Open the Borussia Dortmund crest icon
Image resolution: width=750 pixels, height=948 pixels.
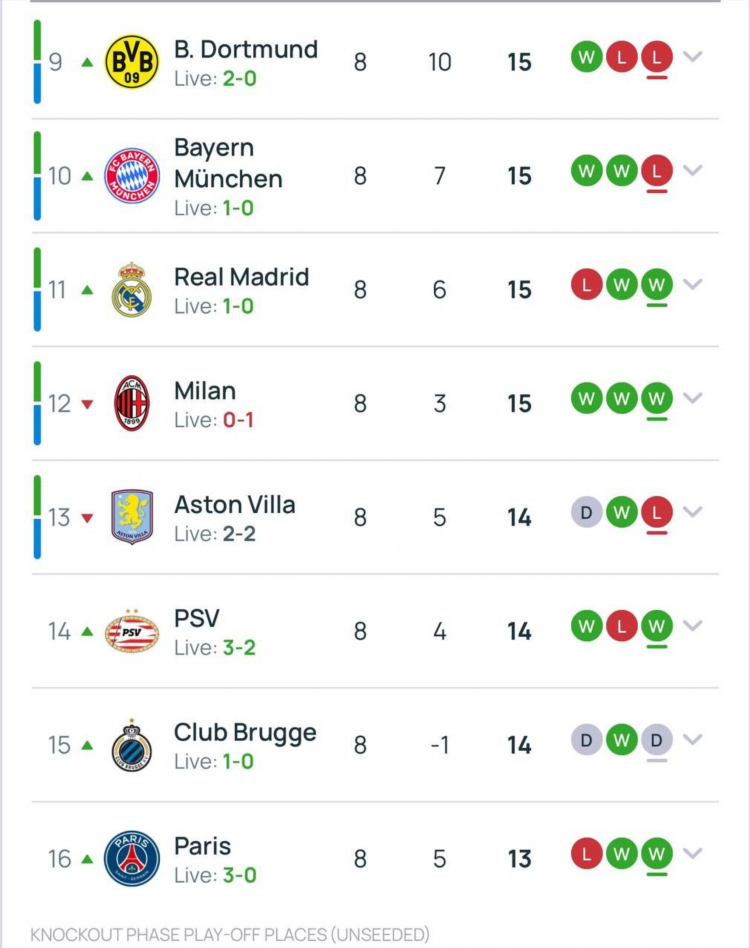pos(132,62)
